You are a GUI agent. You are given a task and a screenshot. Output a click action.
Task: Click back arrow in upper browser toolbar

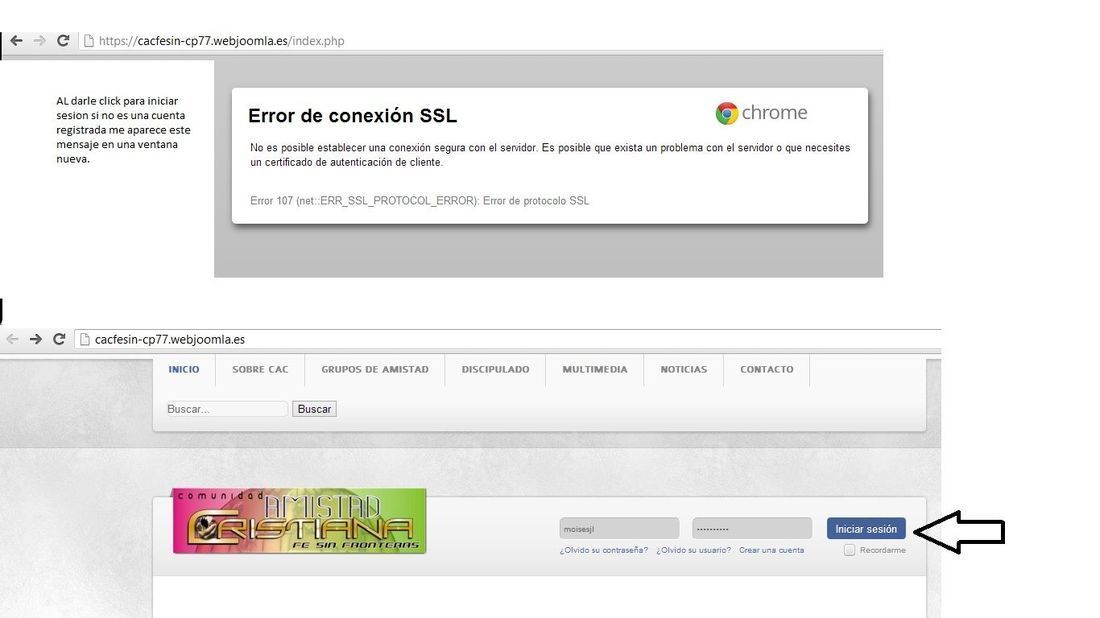(x=16, y=41)
